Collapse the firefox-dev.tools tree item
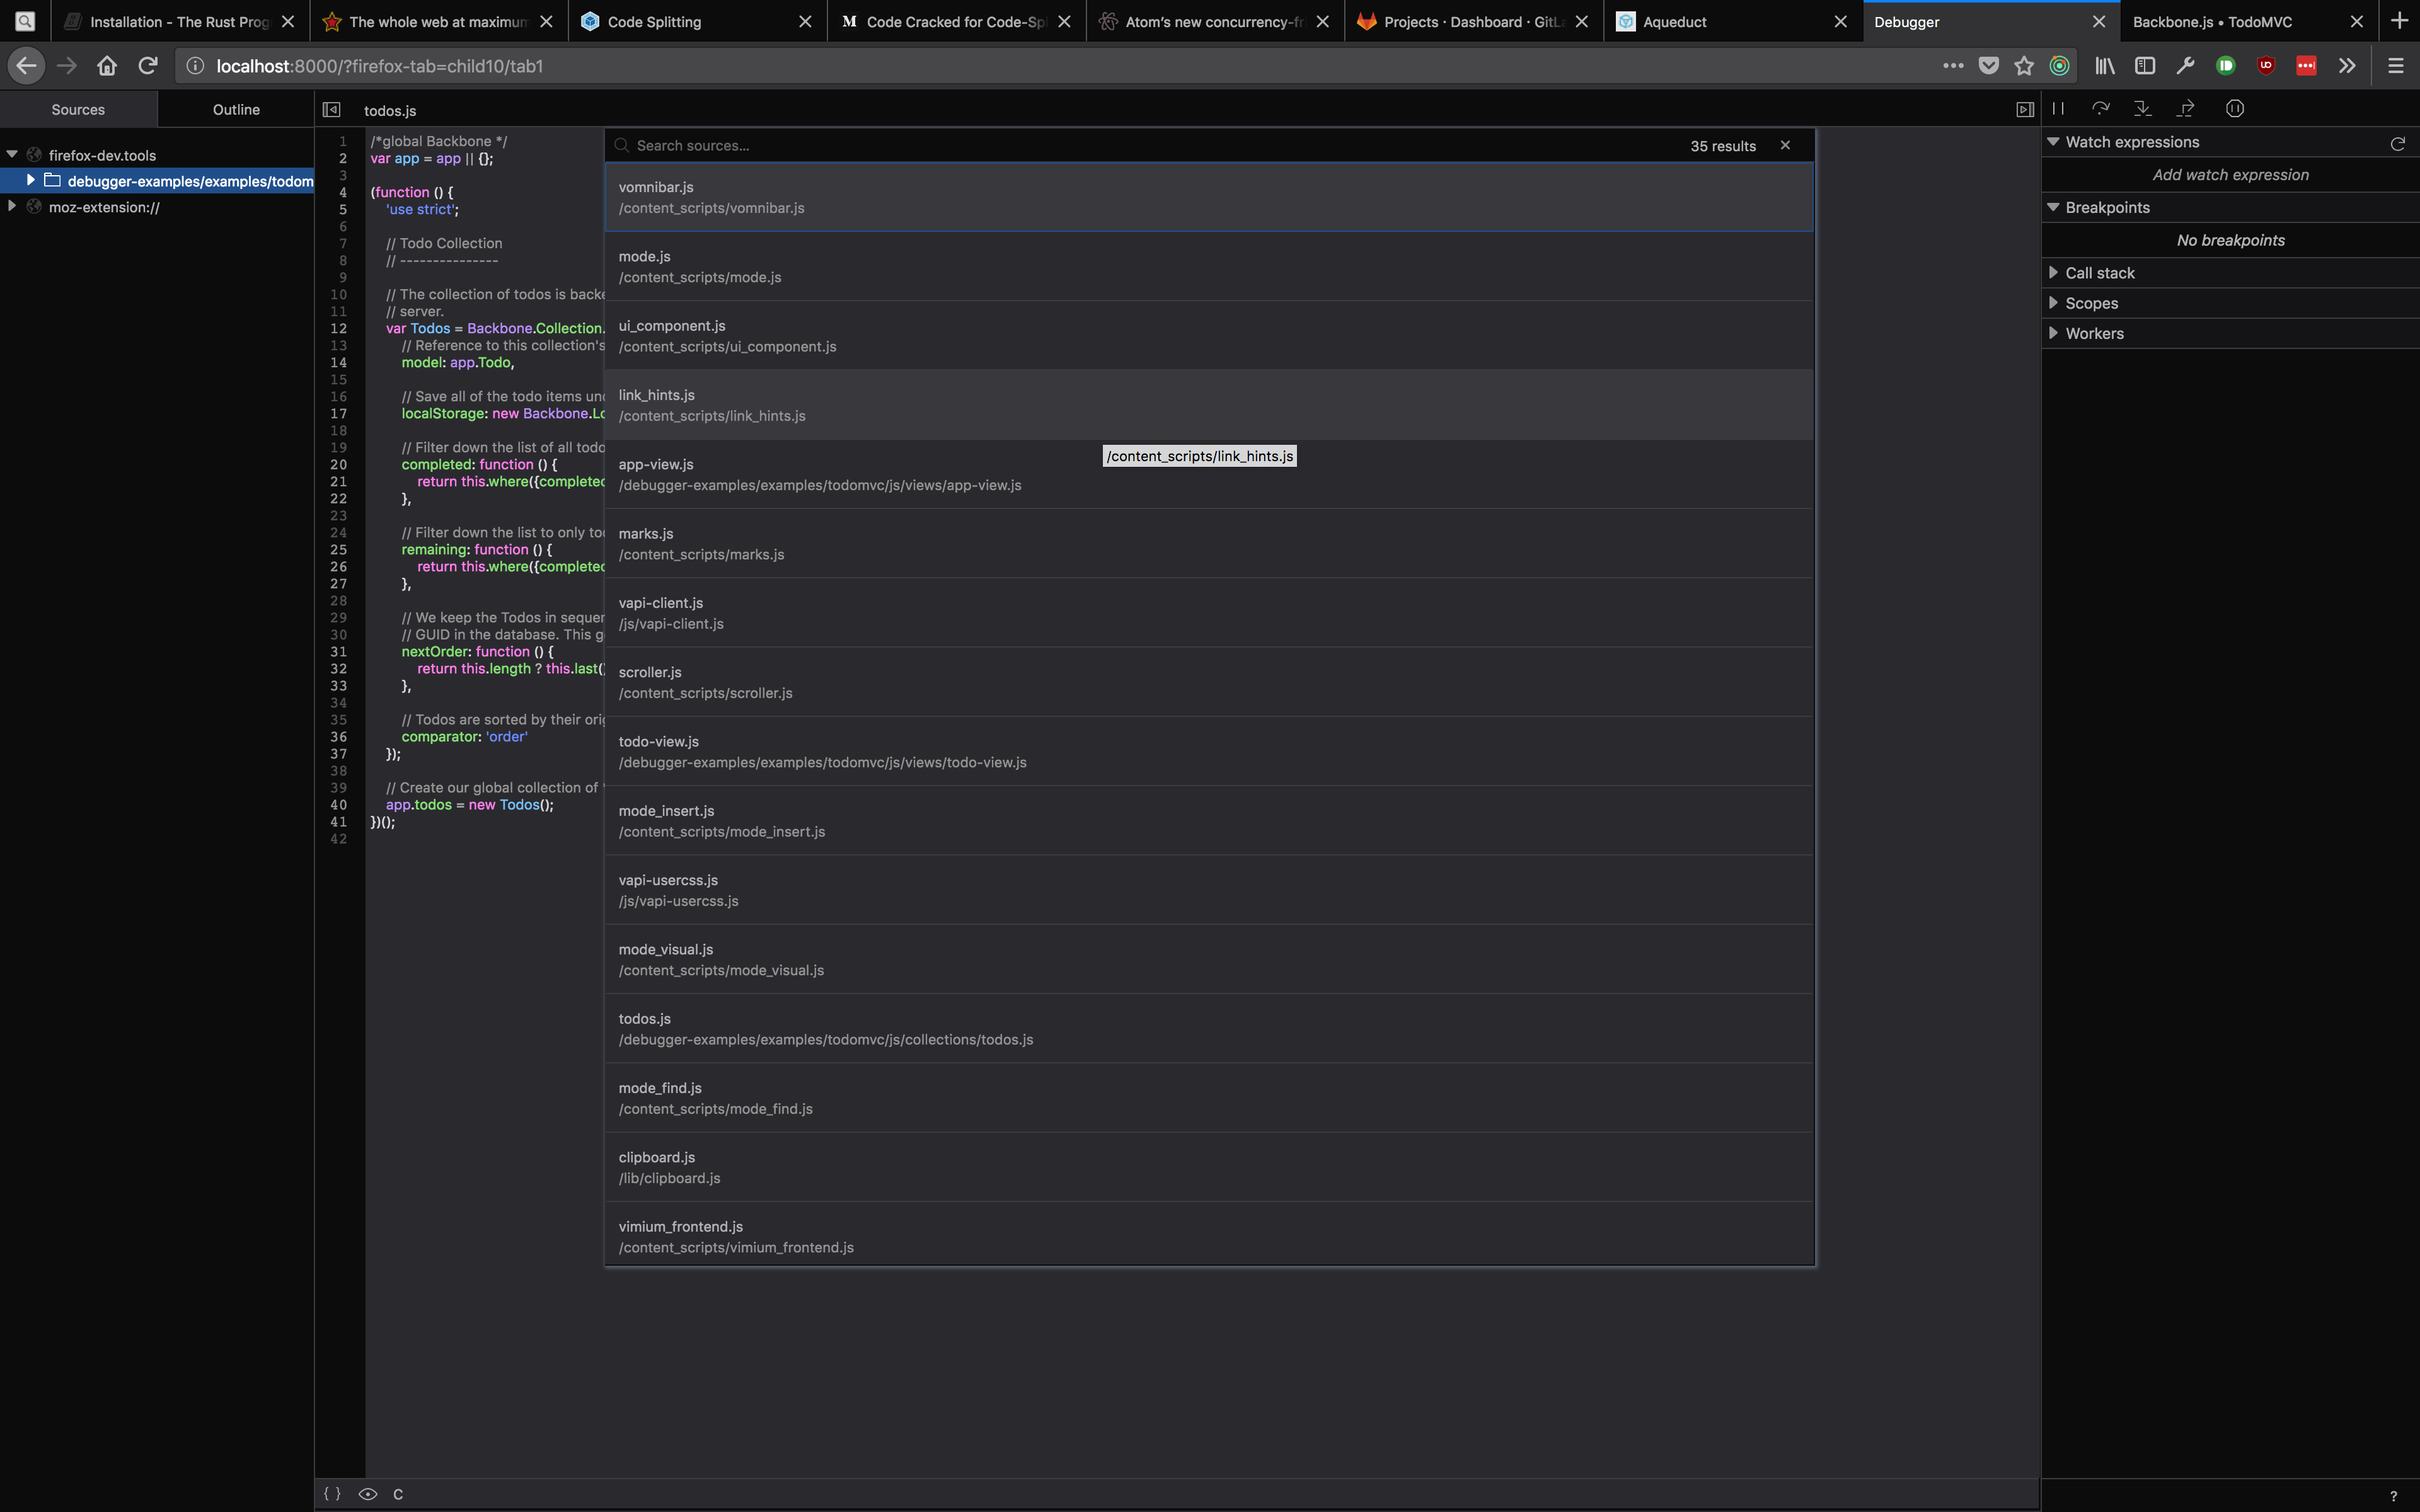This screenshot has width=2420, height=1512. click(12, 154)
